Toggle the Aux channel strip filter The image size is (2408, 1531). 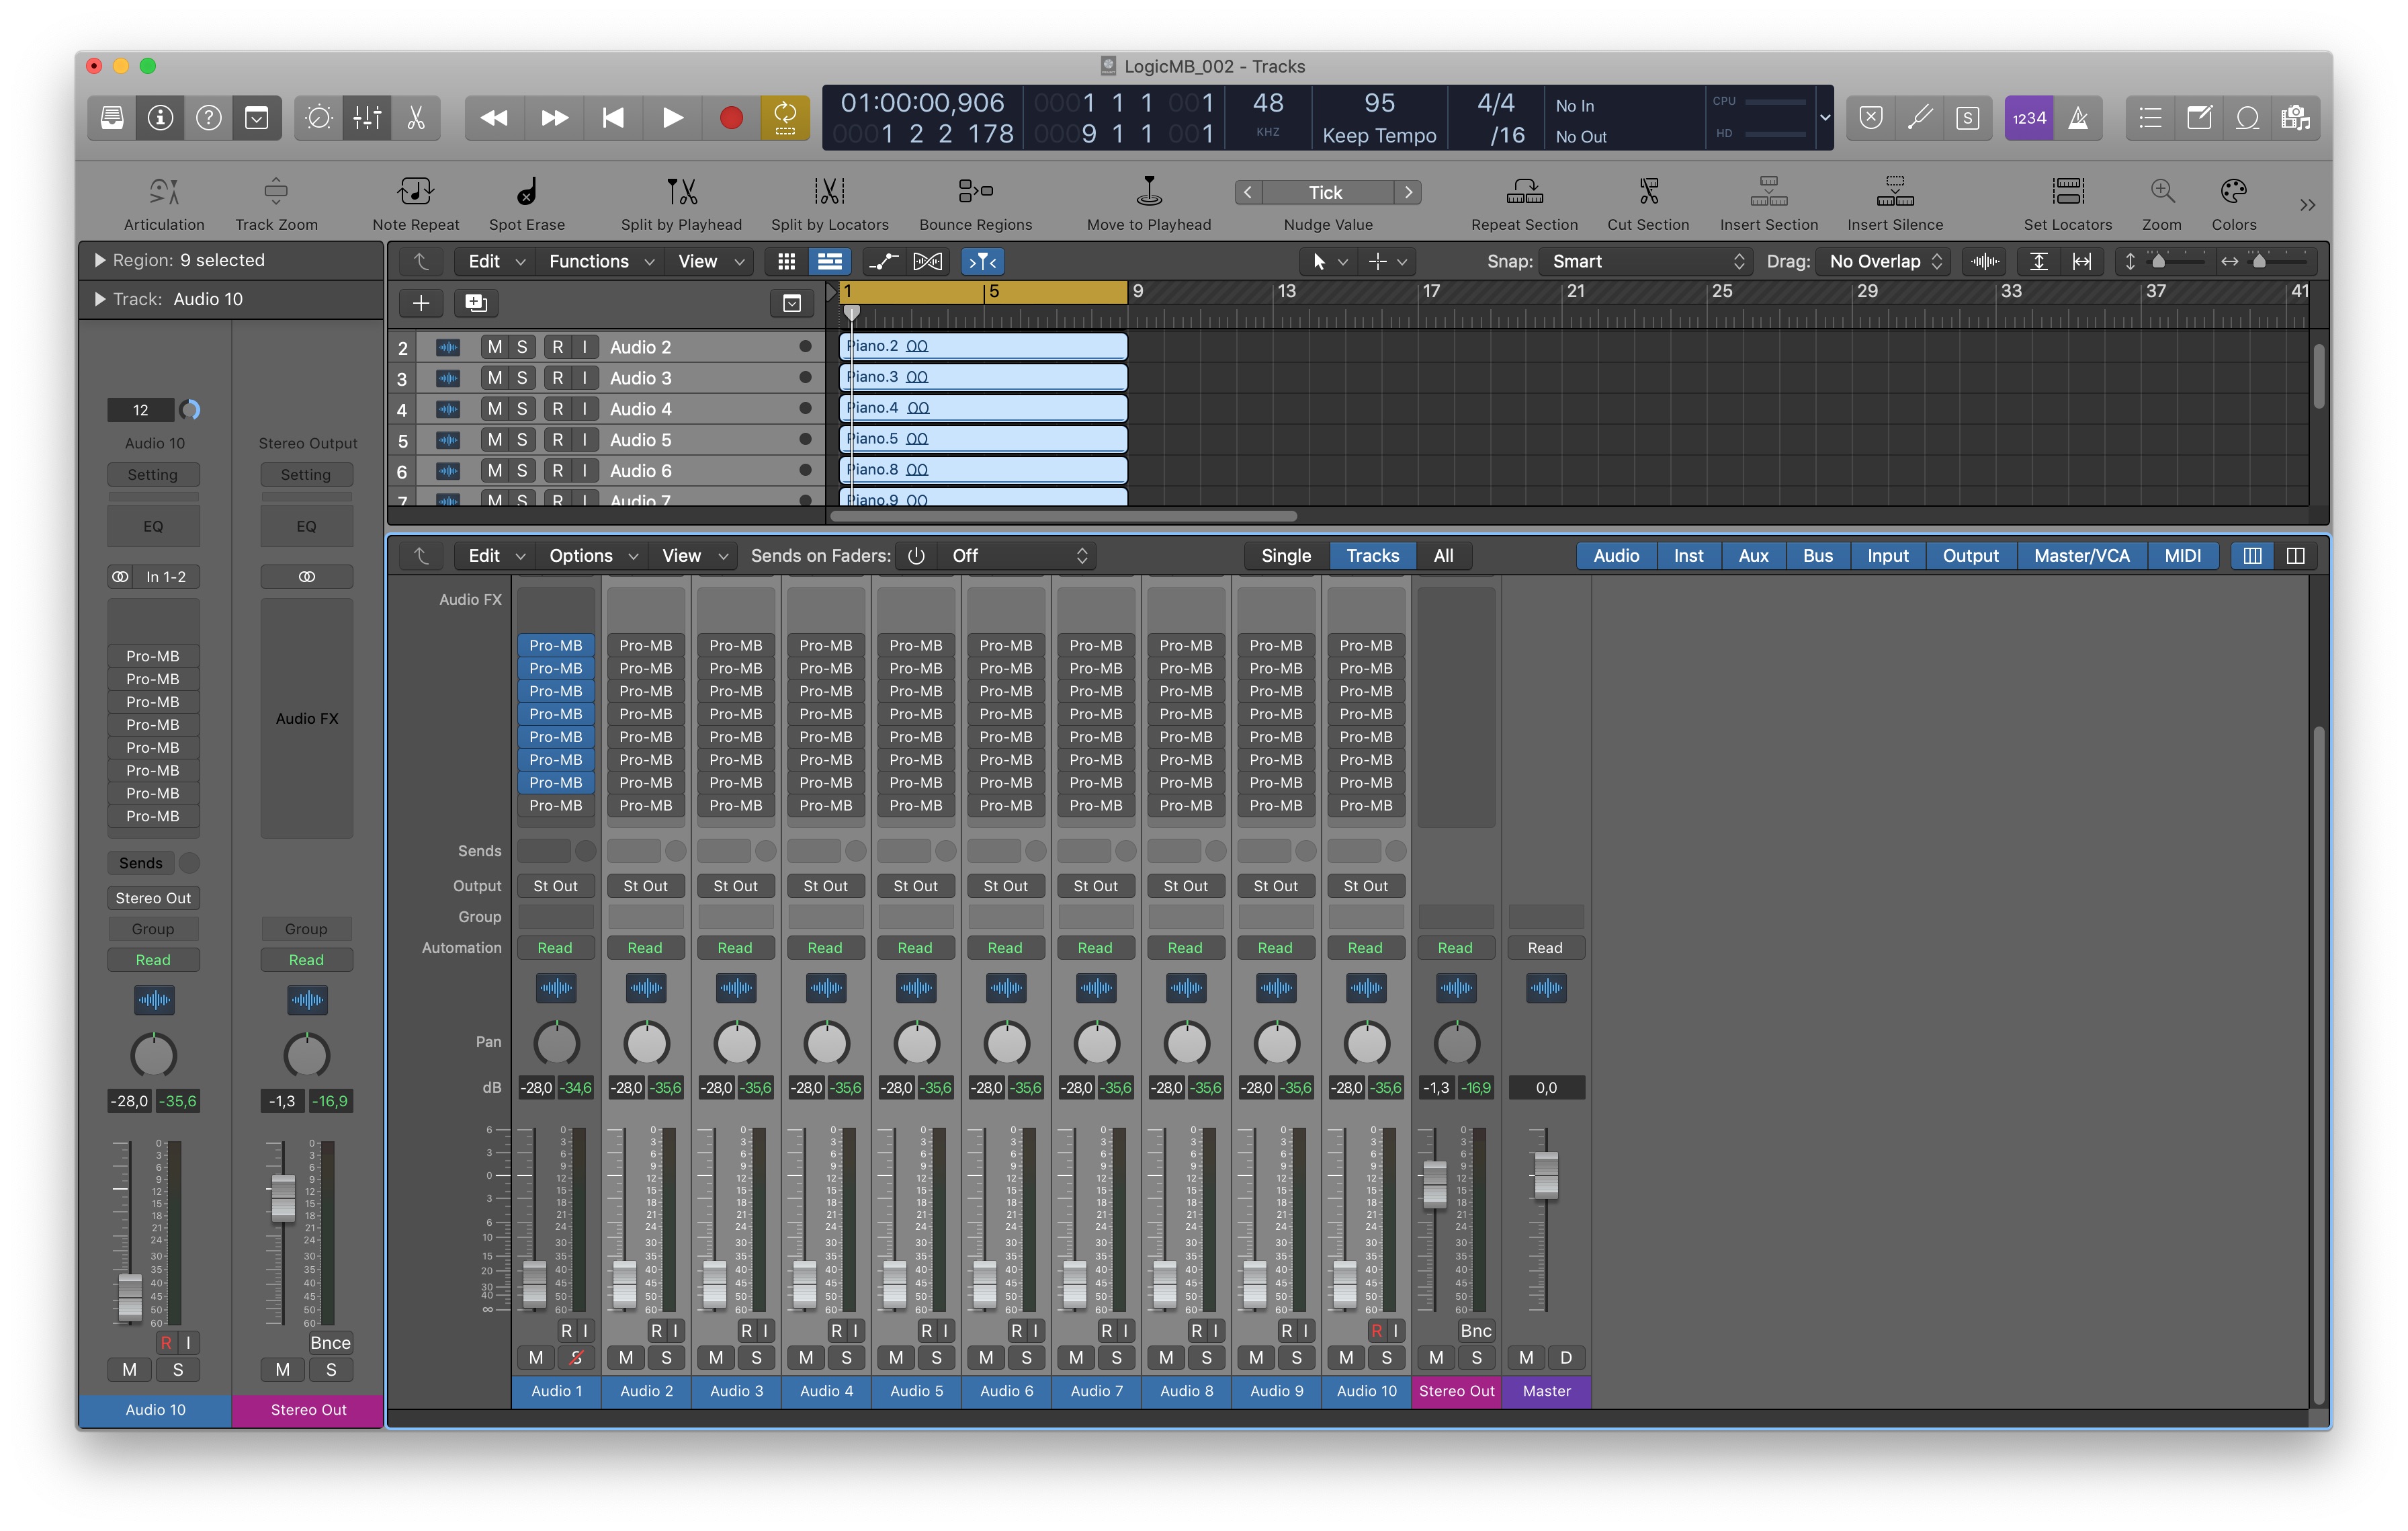point(1753,556)
